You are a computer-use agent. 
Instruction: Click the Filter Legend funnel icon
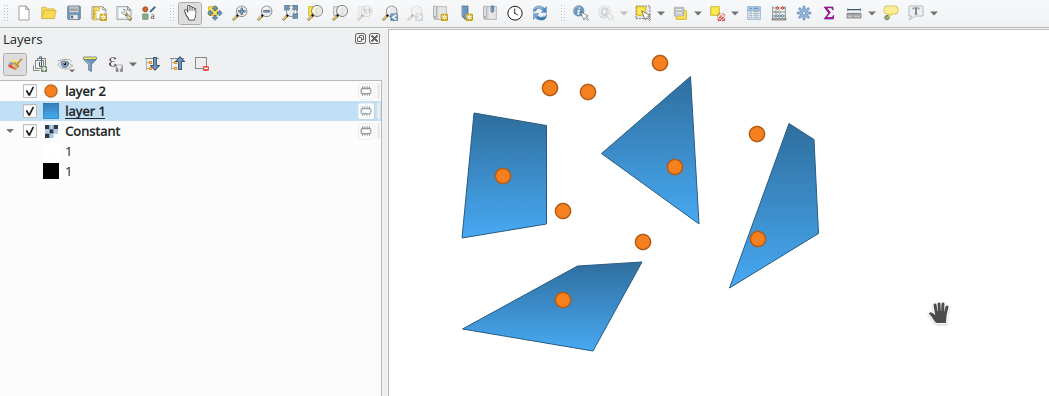pyautogui.click(x=90, y=64)
